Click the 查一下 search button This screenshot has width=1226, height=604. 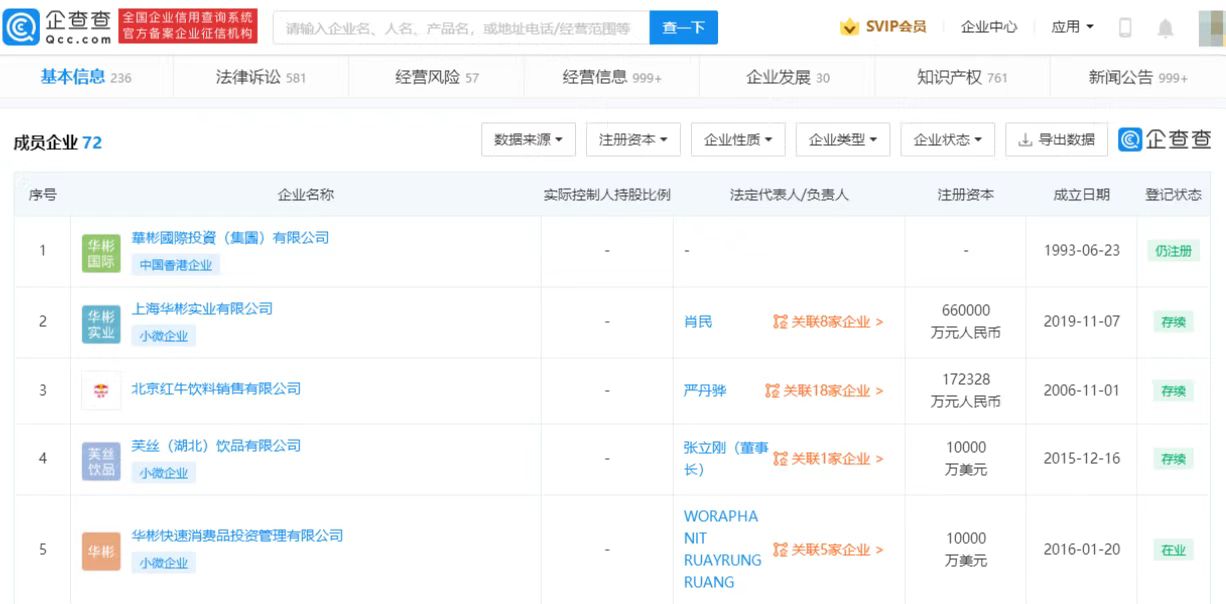tap(684, 27)
